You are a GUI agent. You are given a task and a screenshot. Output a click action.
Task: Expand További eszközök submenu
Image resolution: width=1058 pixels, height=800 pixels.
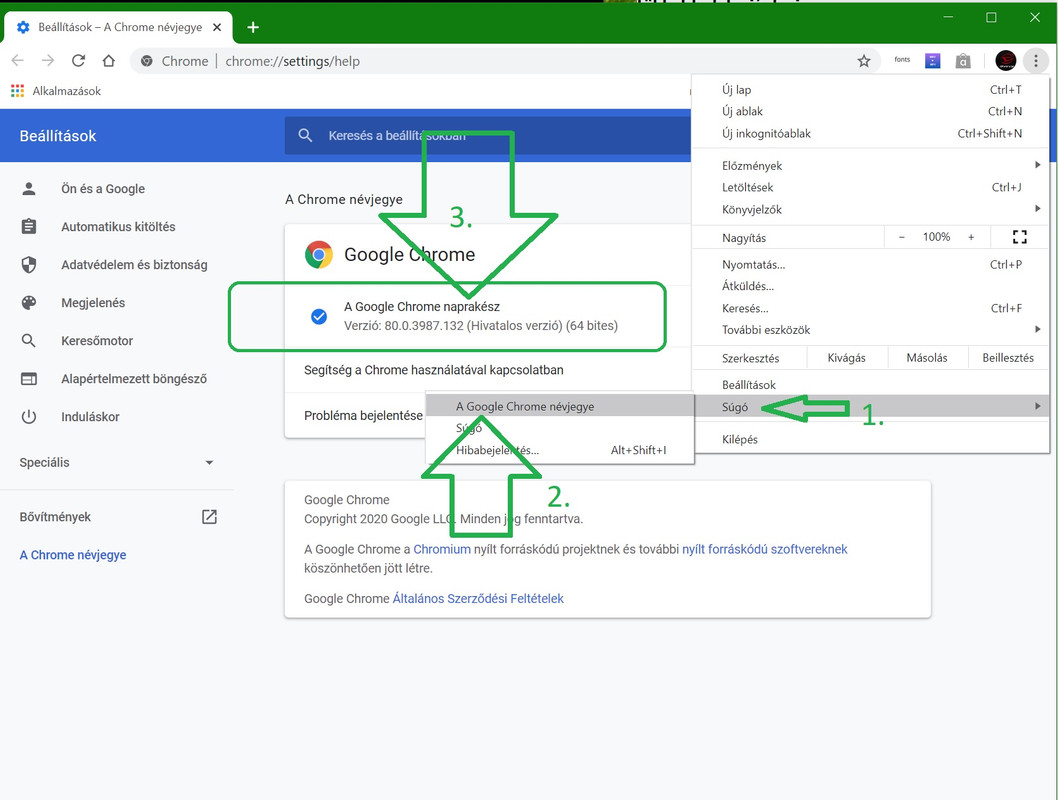click(870, 330)
